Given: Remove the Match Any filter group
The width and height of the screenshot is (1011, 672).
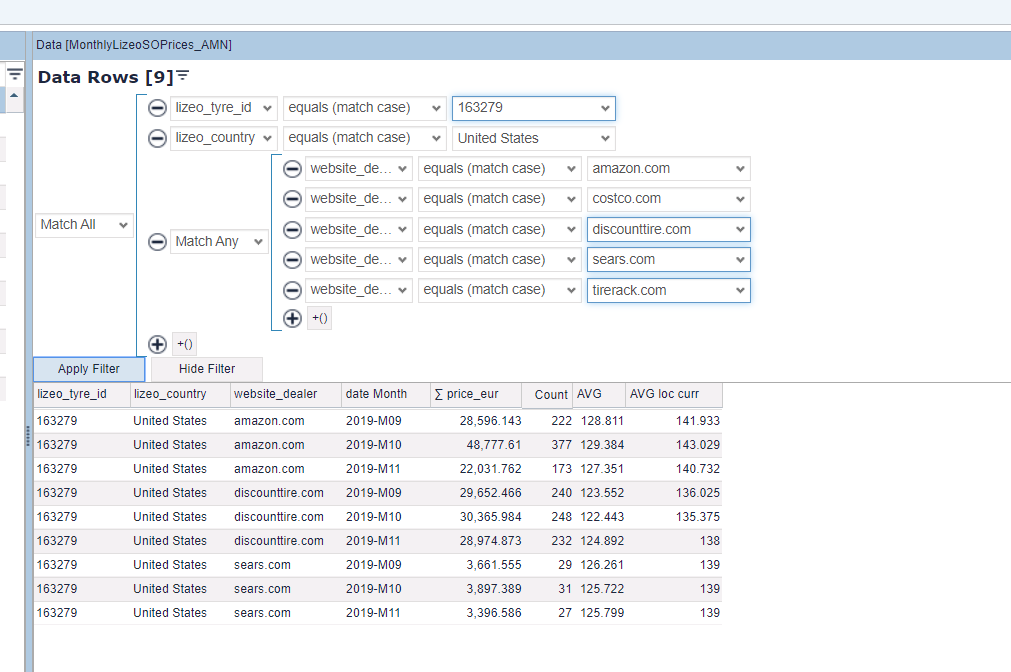Looking at the screenshot, I should (157, 242).
